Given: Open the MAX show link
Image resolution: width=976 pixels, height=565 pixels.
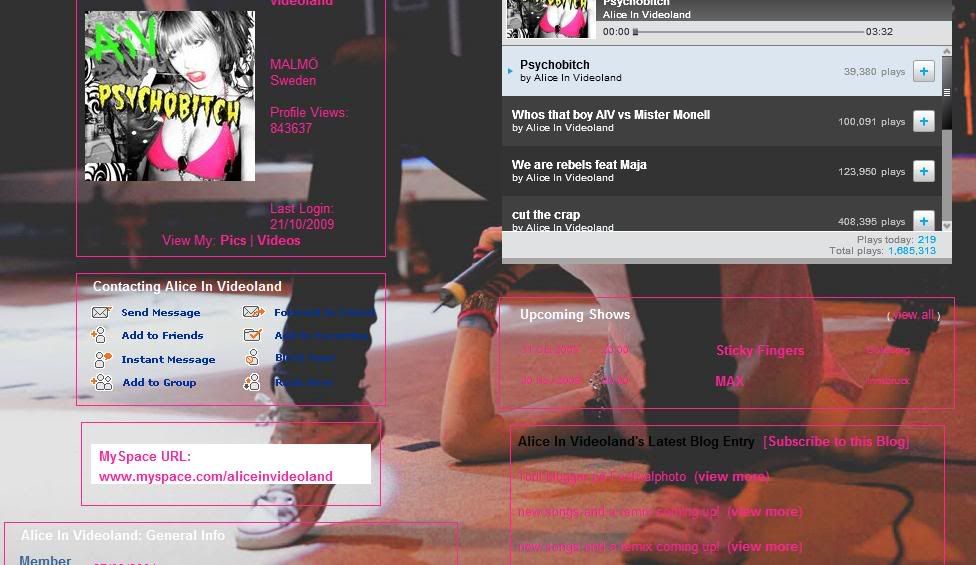Looking at the screenshot, I should [730, 381].
